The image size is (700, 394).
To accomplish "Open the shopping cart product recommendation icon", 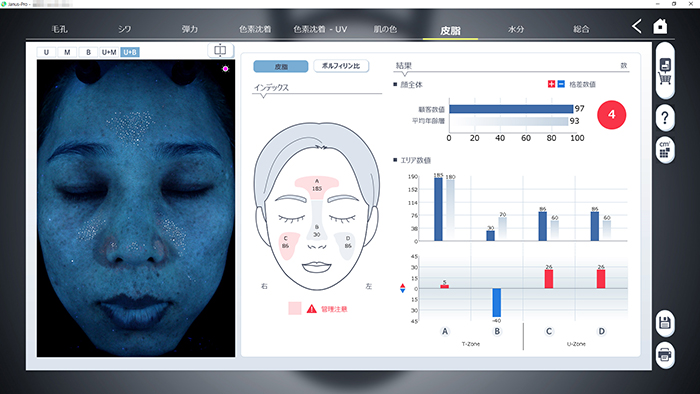I will click(x=665, y=71).
